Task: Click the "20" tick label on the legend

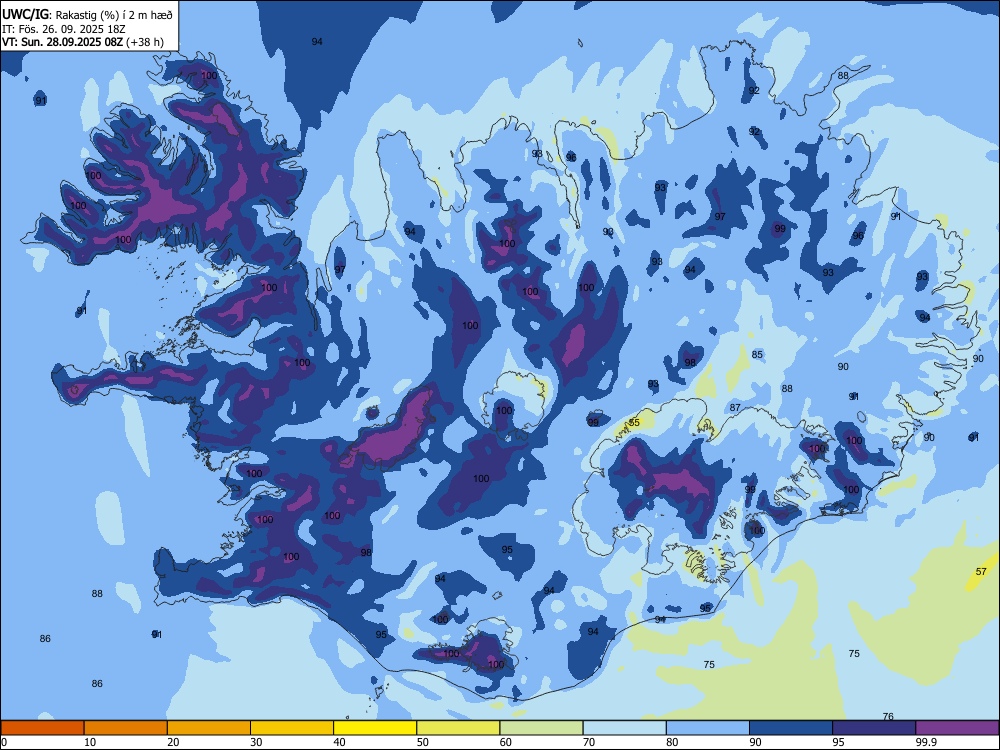Action: pos(173,742)
